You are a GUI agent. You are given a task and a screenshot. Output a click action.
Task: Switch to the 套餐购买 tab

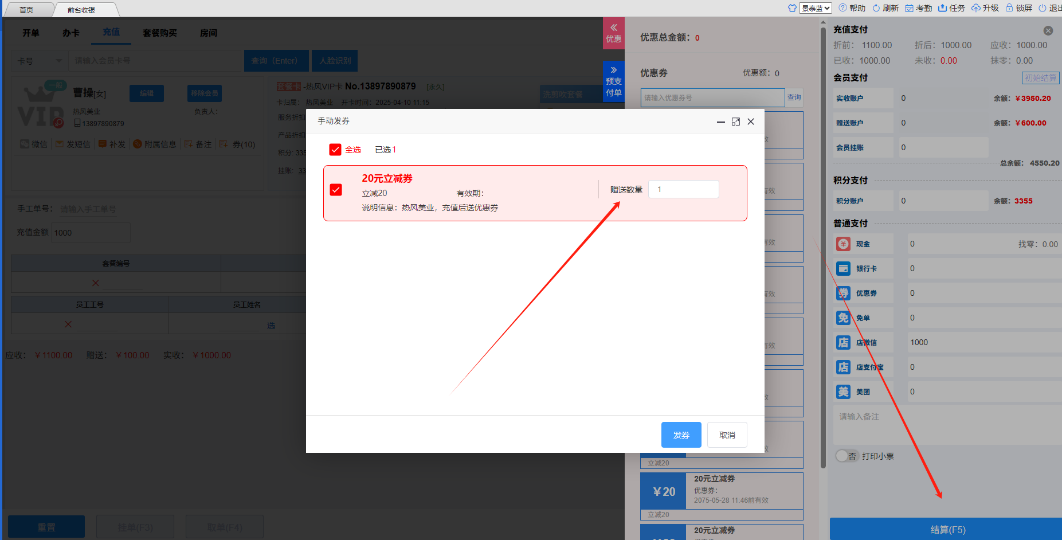(x=159, y=33)
